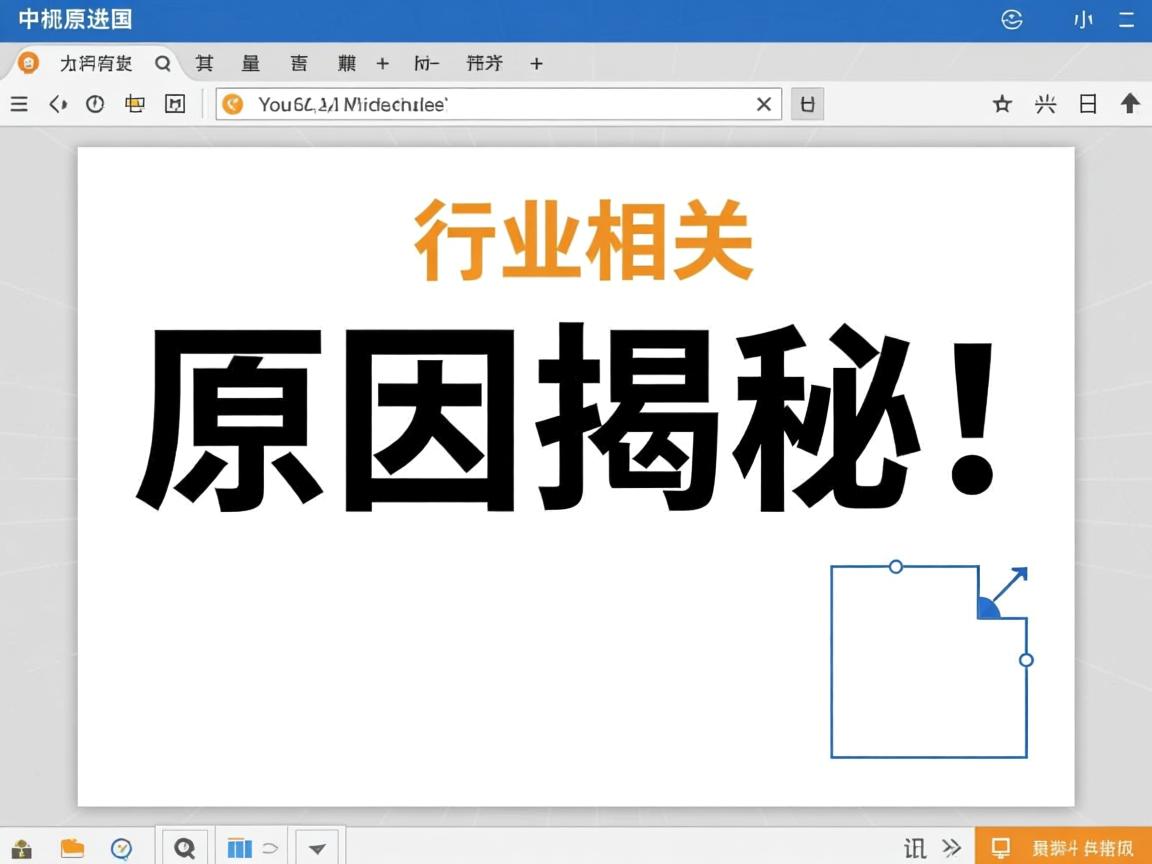The width and height of the screenshot is (1152, 864).
Task: Click the orange button in the bottom-right corner
Action: point(1063,846)
